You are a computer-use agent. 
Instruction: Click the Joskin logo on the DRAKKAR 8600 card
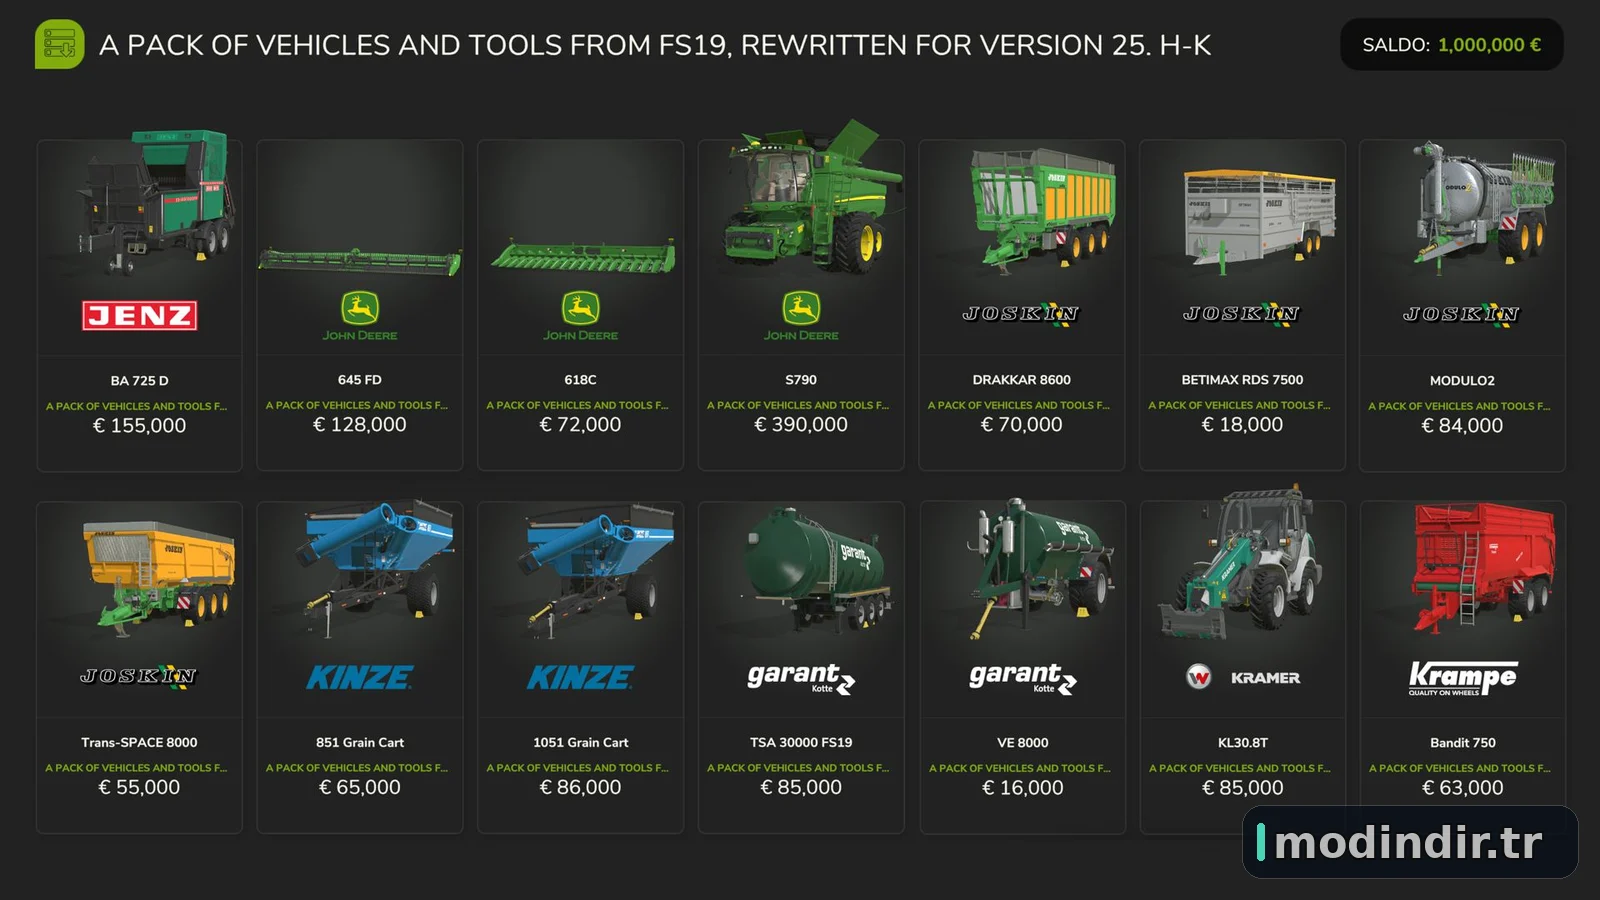point(1021,314)
